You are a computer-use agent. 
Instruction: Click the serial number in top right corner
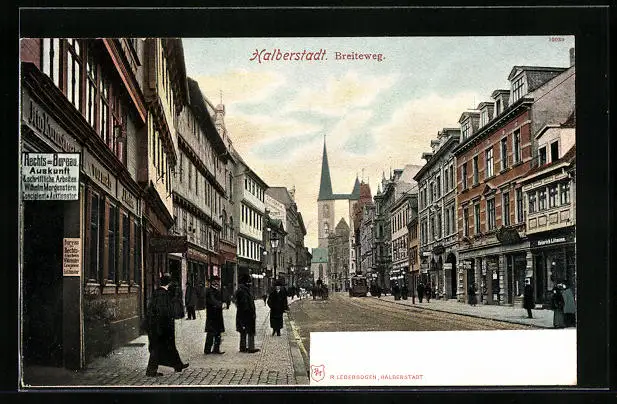tap(556, 41)
